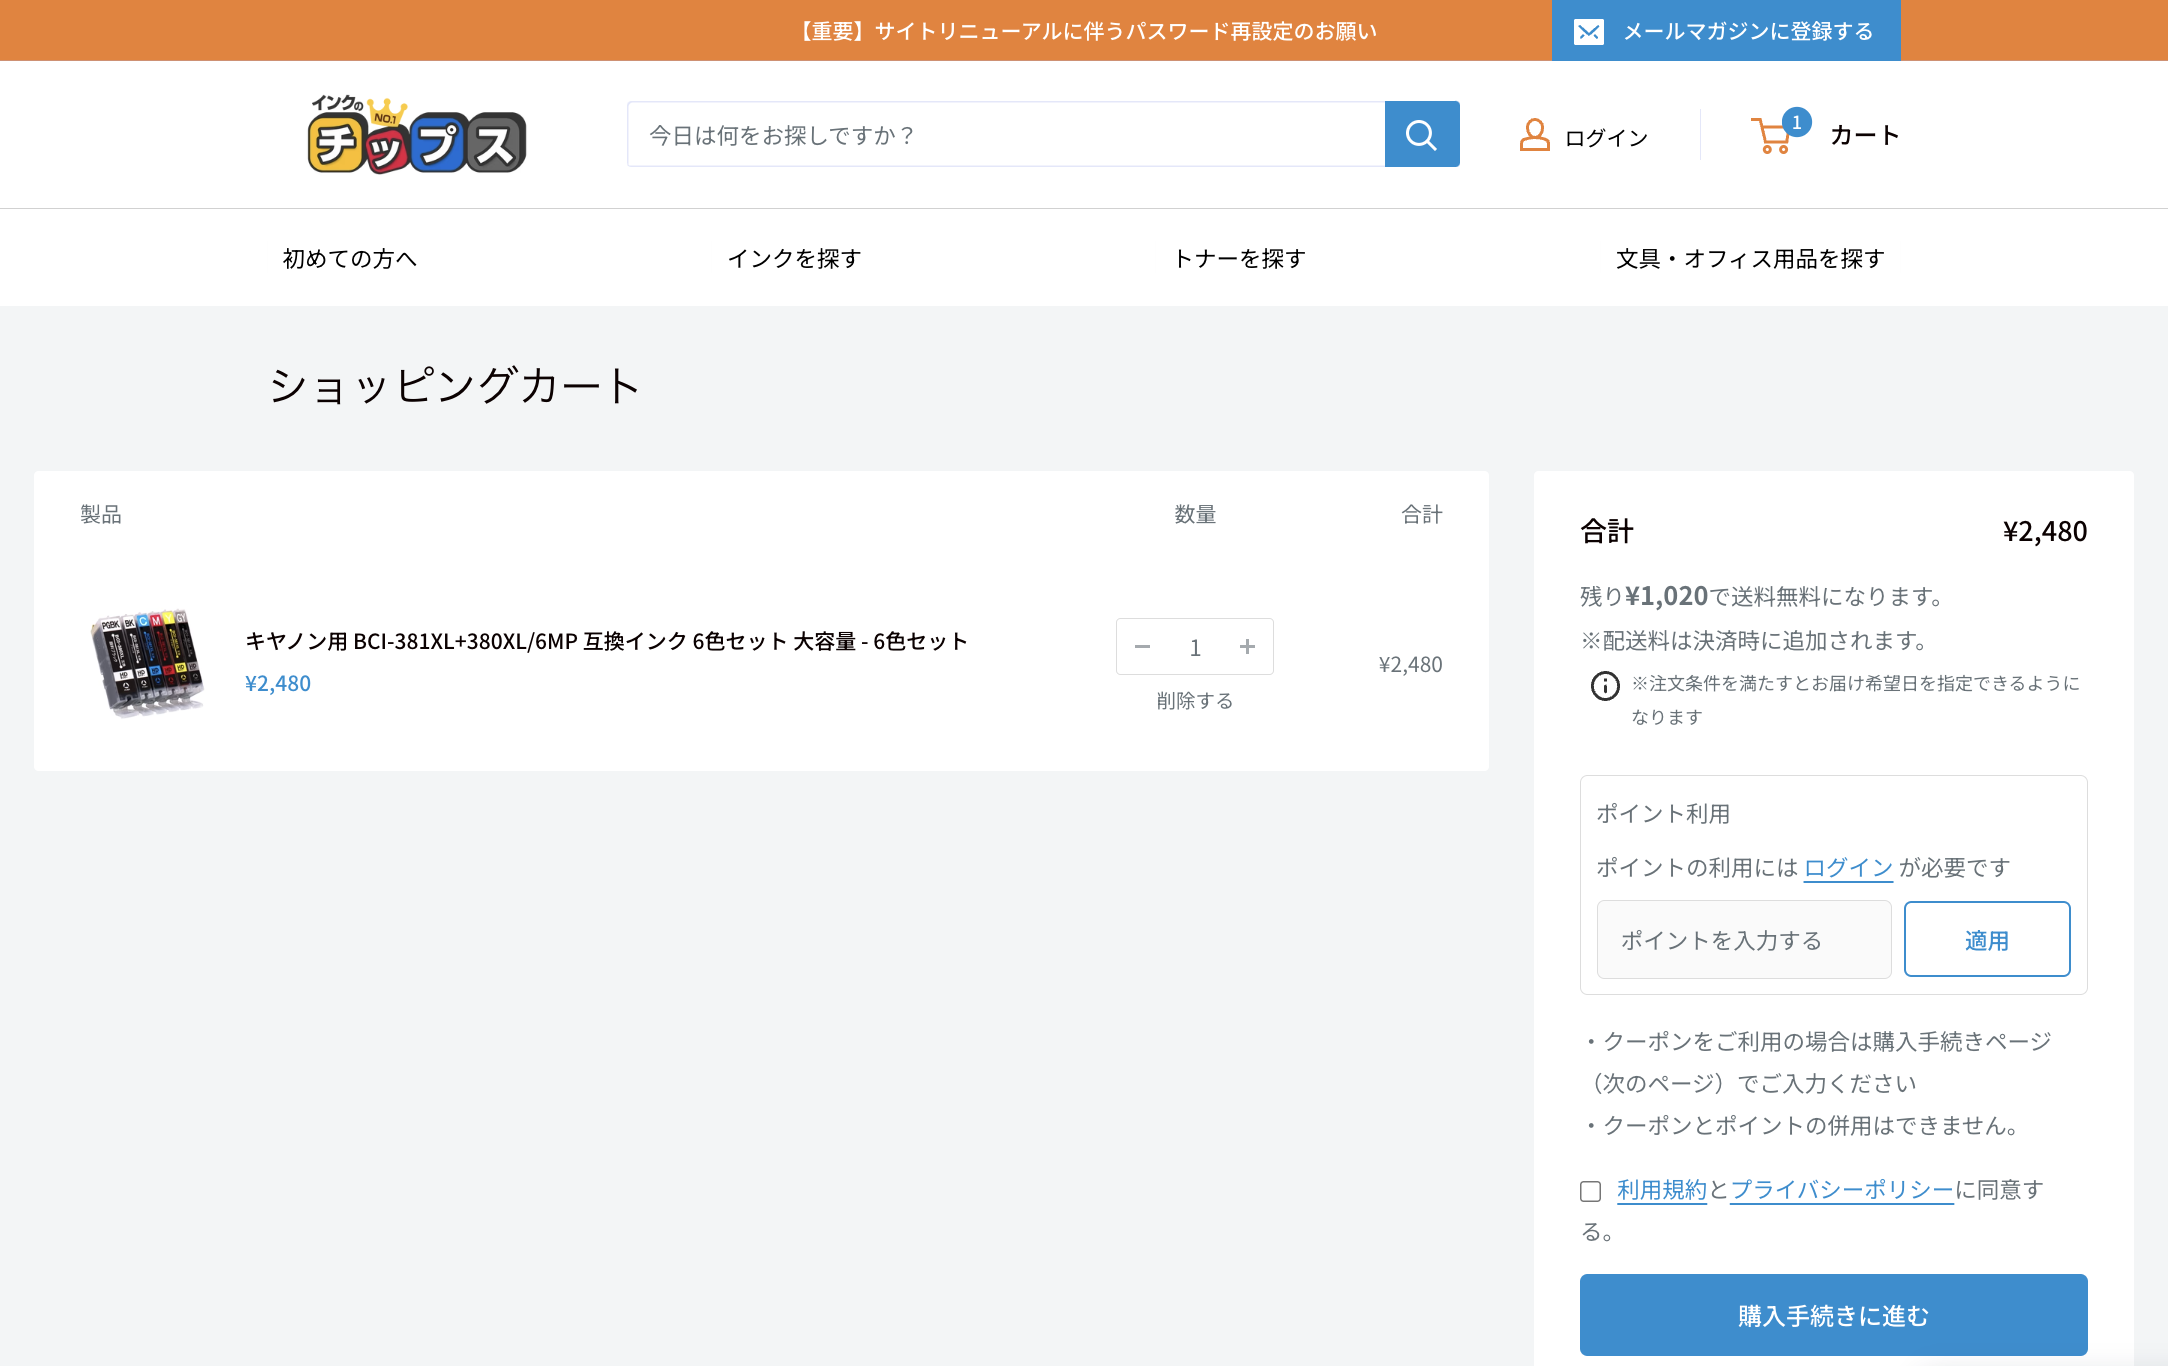Open the shopping cart icon
The height and width of the screenshot is (1366, 2168).
click(1772, 136)
